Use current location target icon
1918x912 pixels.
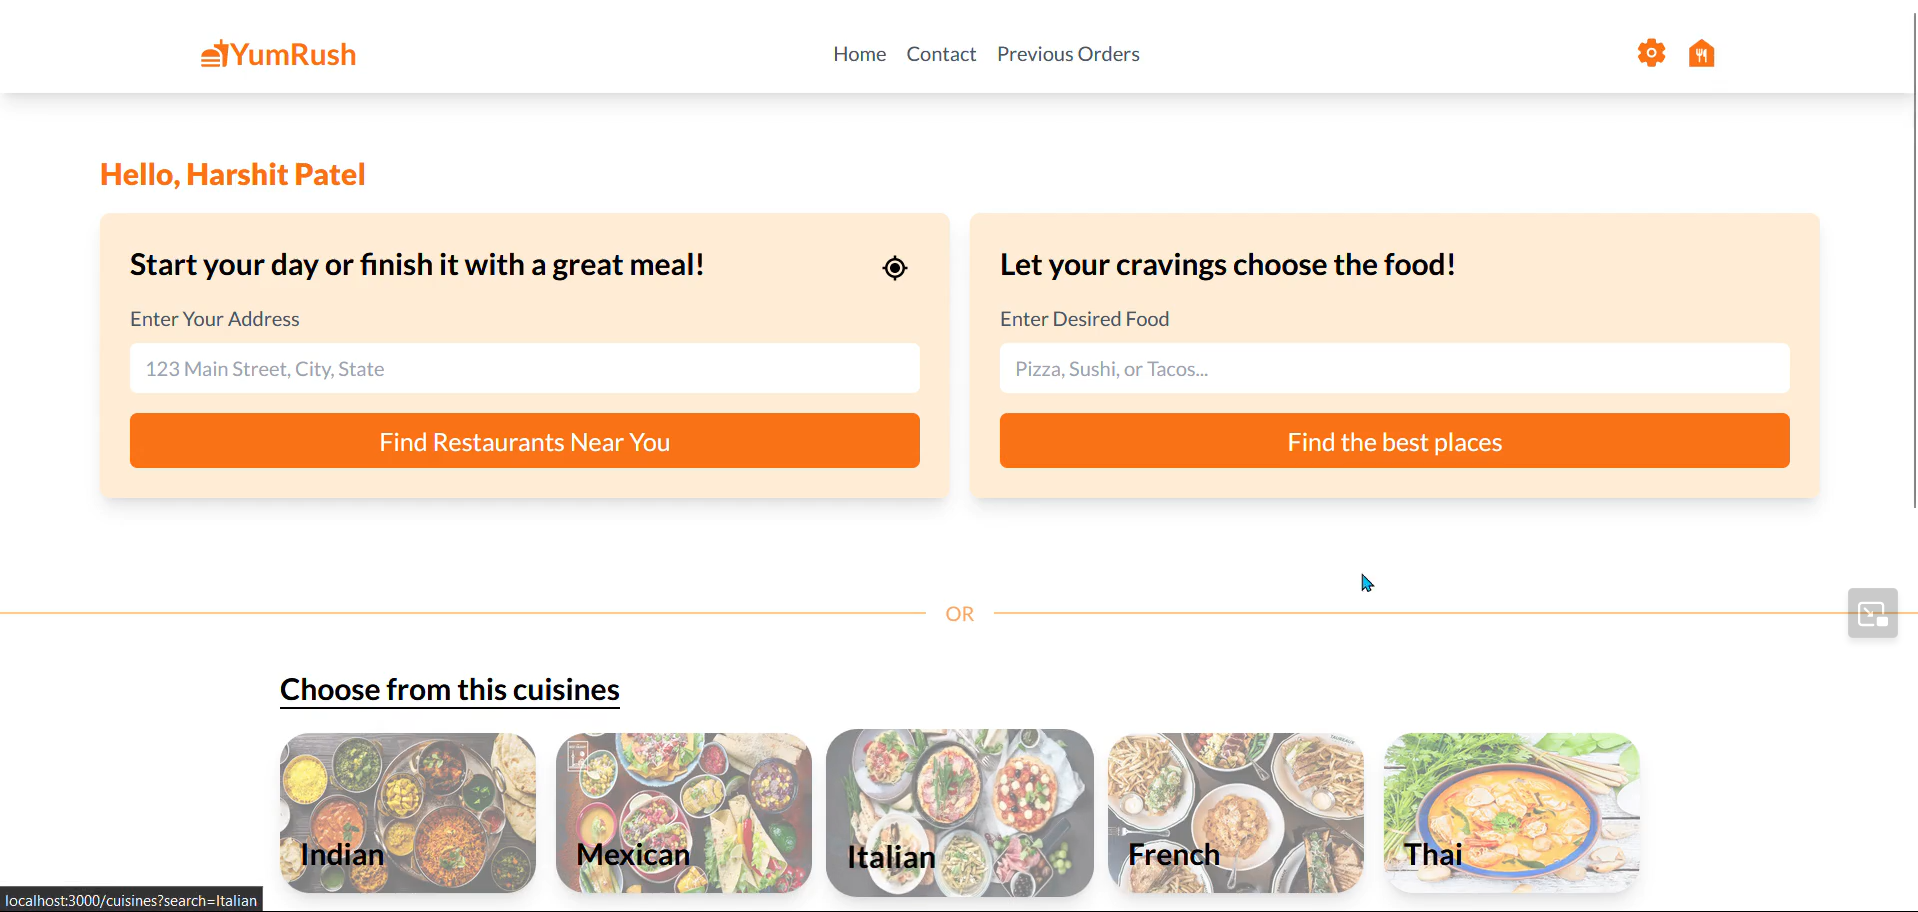click(x=895, y=268)
